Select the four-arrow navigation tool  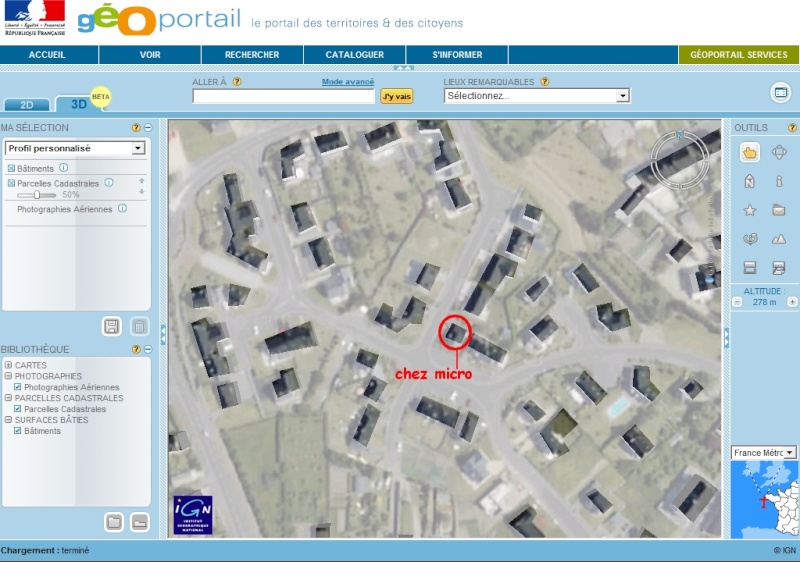[x=779, y=152]
